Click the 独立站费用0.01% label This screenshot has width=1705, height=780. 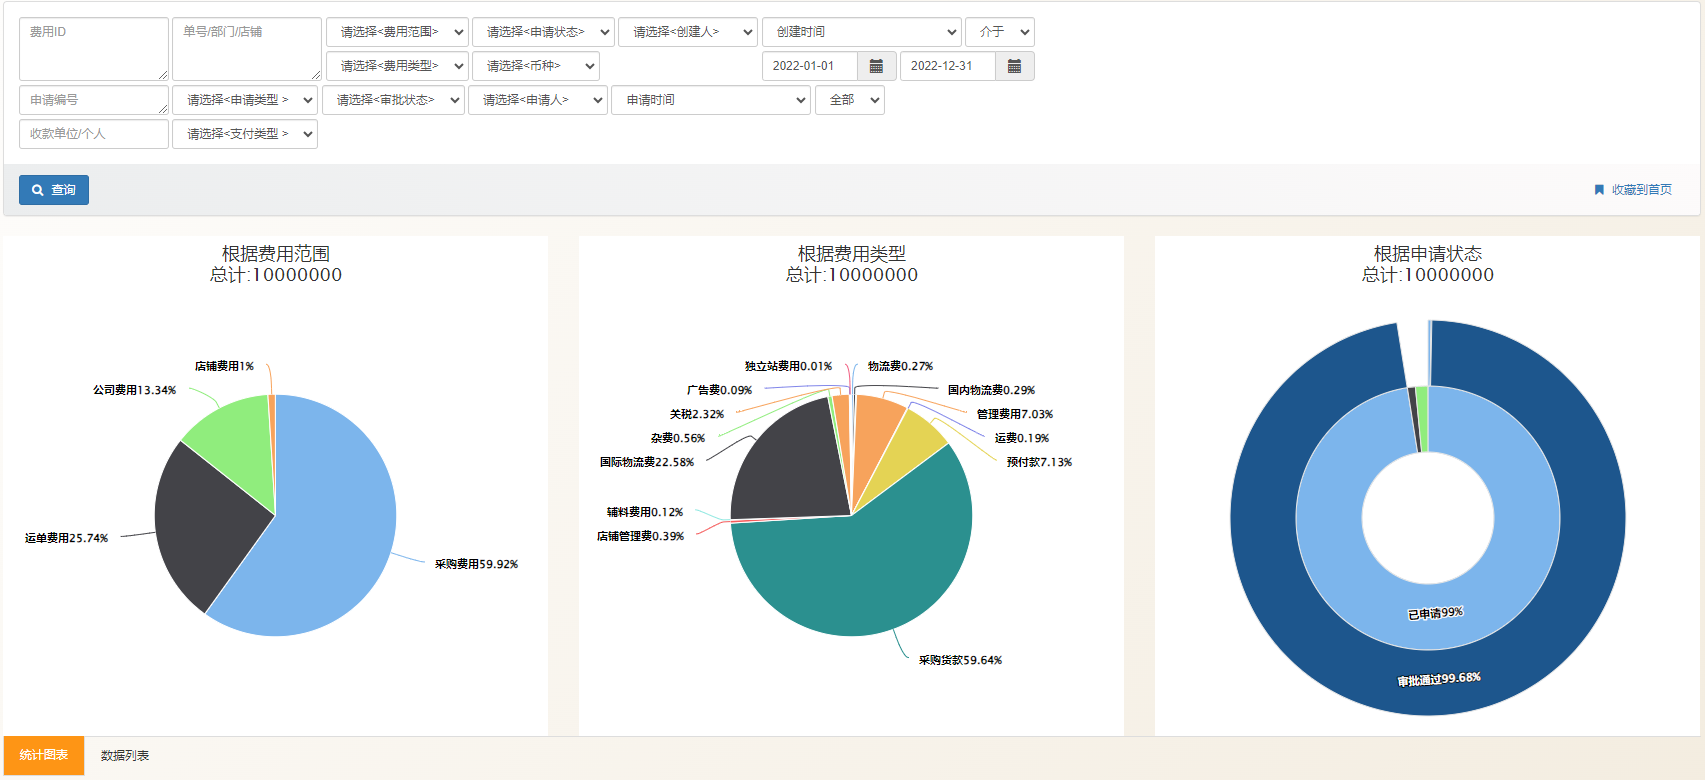point(788,366)
